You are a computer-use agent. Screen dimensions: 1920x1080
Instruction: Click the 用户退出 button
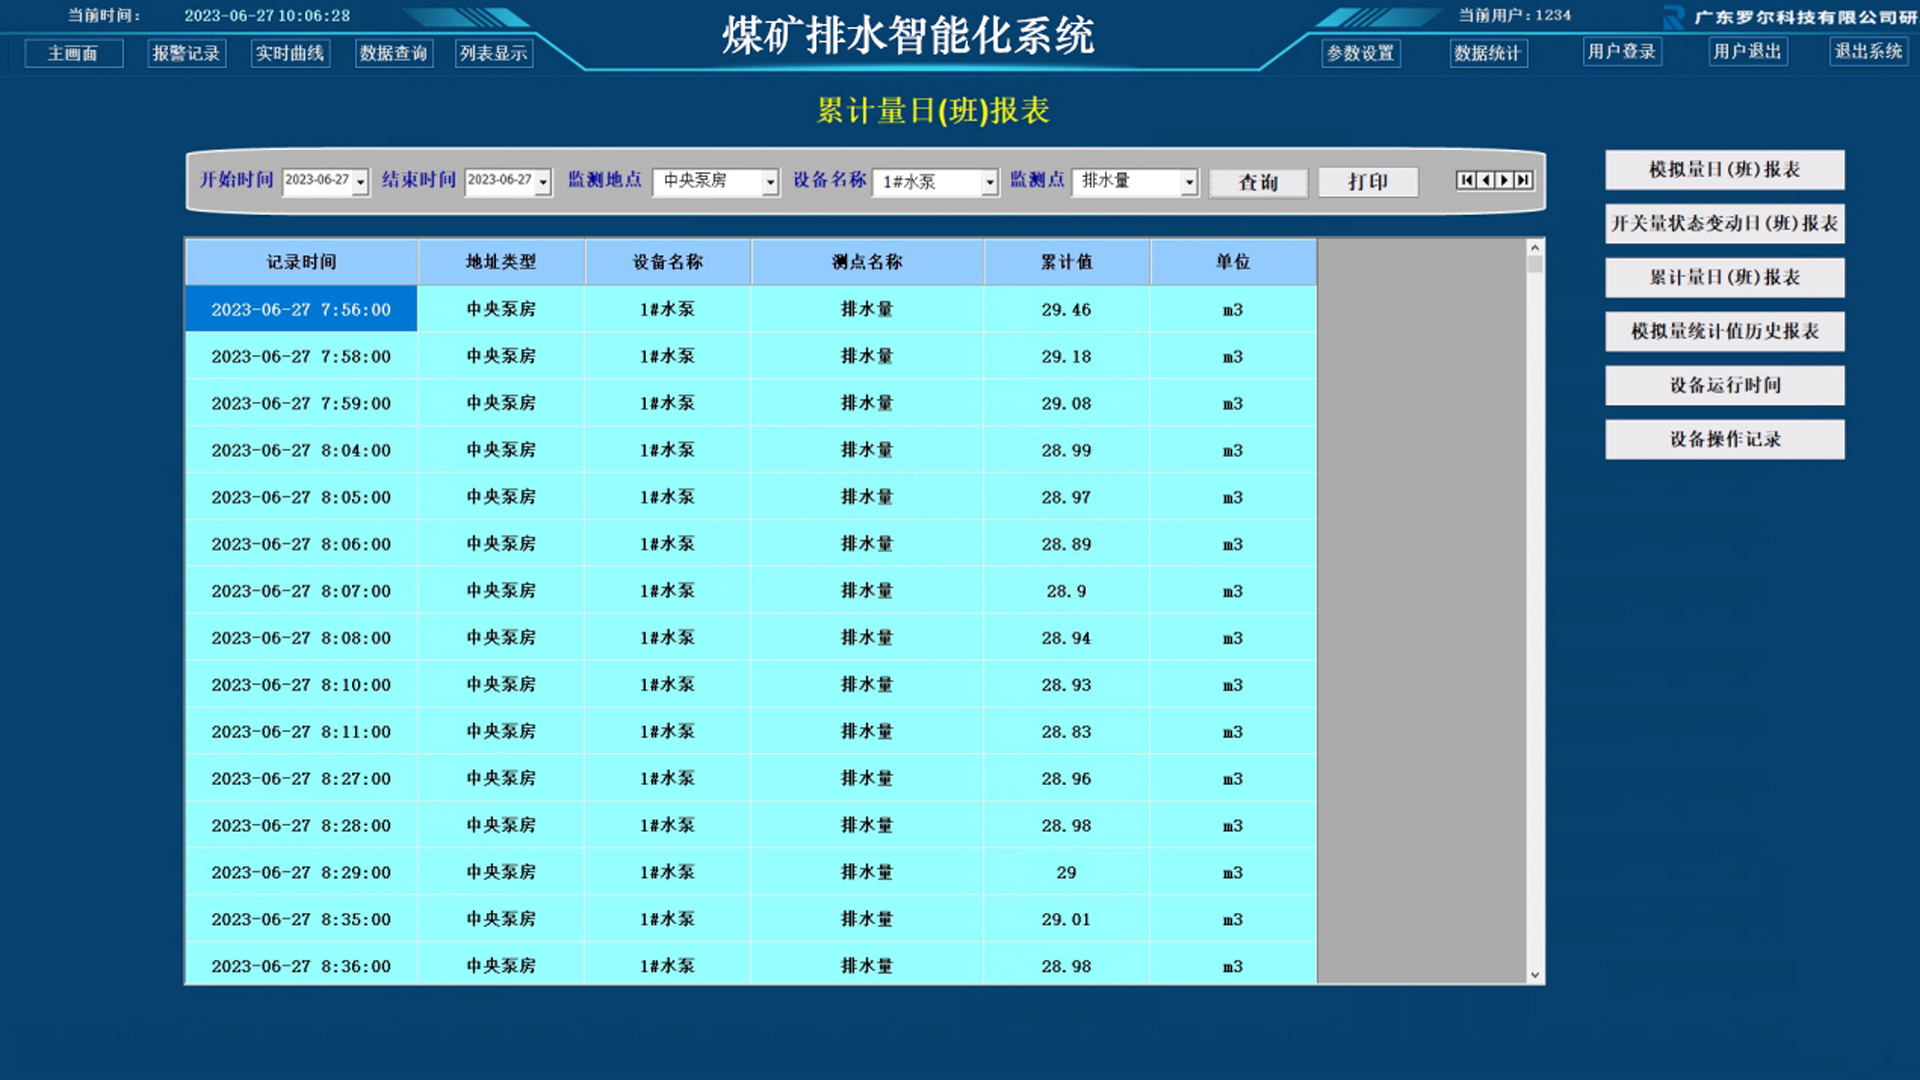(x=1748, y=51)
